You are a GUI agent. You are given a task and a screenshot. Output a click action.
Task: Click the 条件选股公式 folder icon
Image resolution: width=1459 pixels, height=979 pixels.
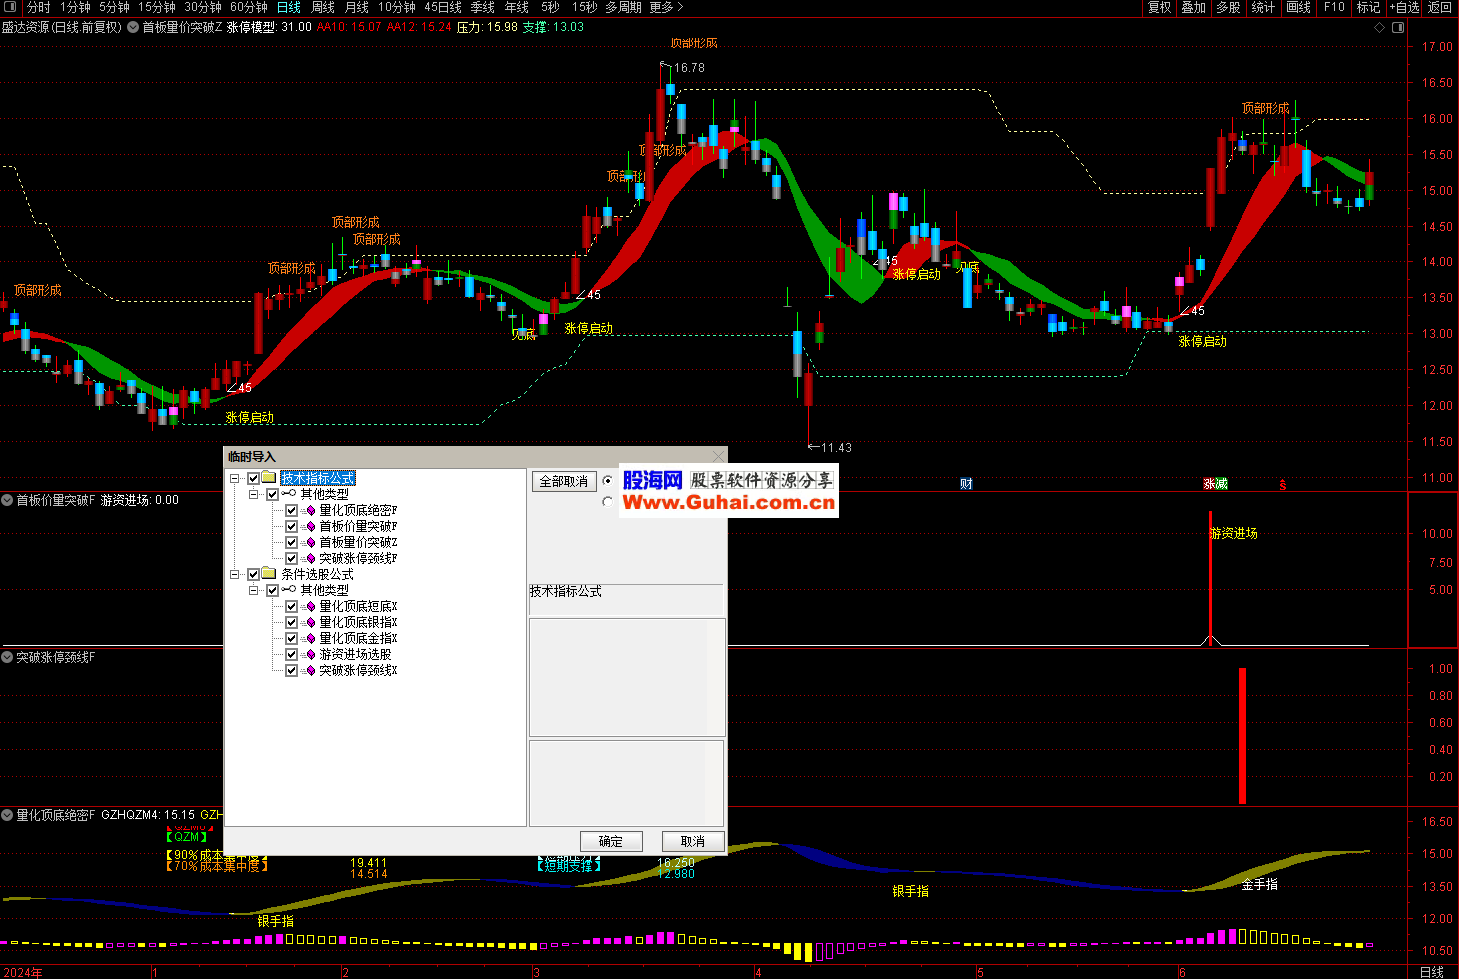[269, 574]
